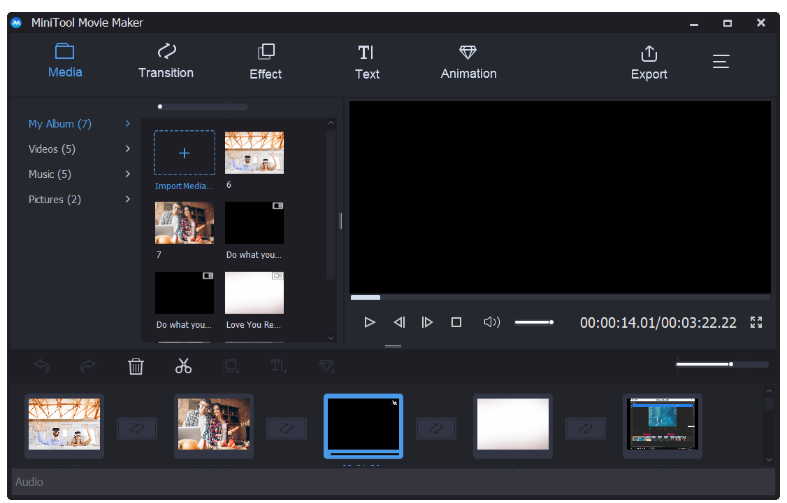The height and width of the screenshot is (503, 787).
Task: Click timeline scrollbar down arrow
Action: pos(768,460)
